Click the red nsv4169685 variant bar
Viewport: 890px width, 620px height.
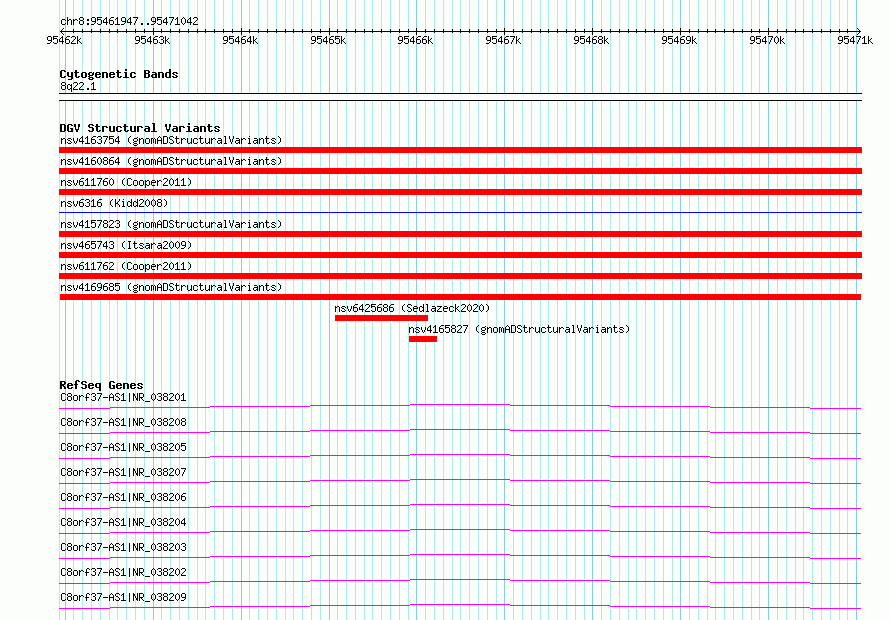[x=460, y=297]
